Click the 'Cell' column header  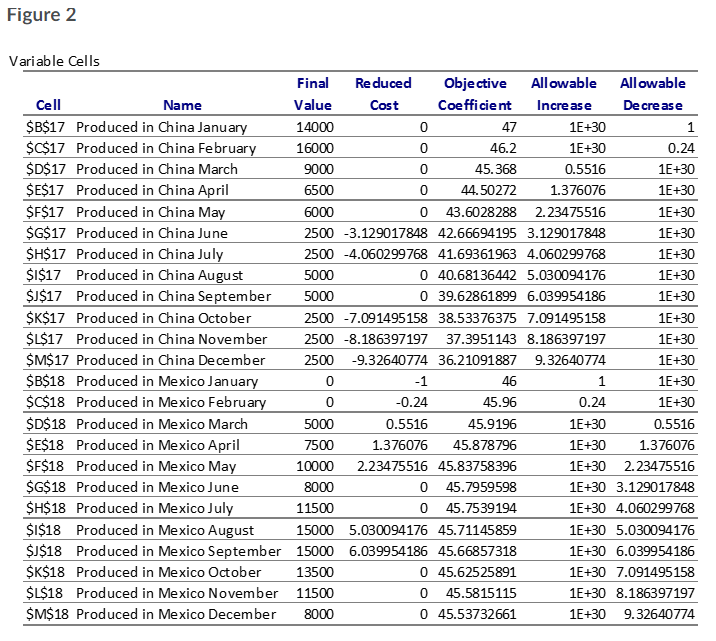coord(48,105)
